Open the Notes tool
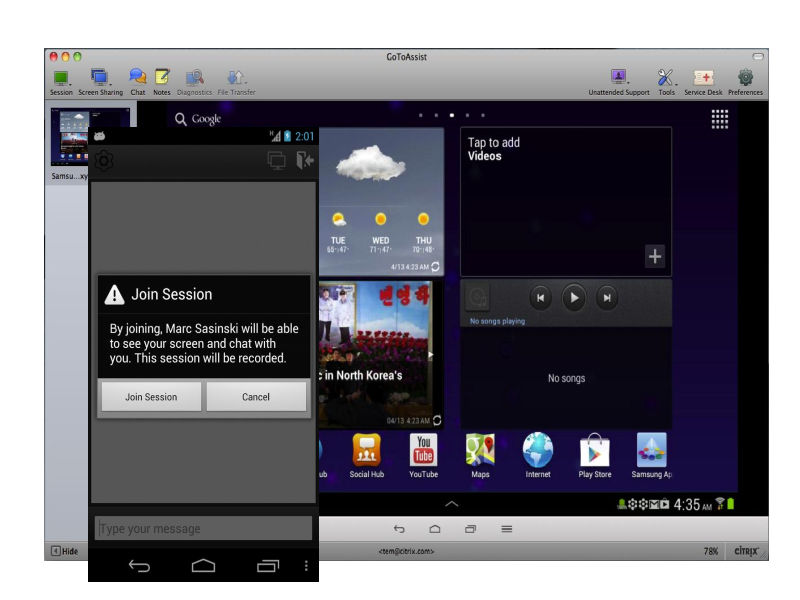This screenshot has width=800, height=600. 162,83
